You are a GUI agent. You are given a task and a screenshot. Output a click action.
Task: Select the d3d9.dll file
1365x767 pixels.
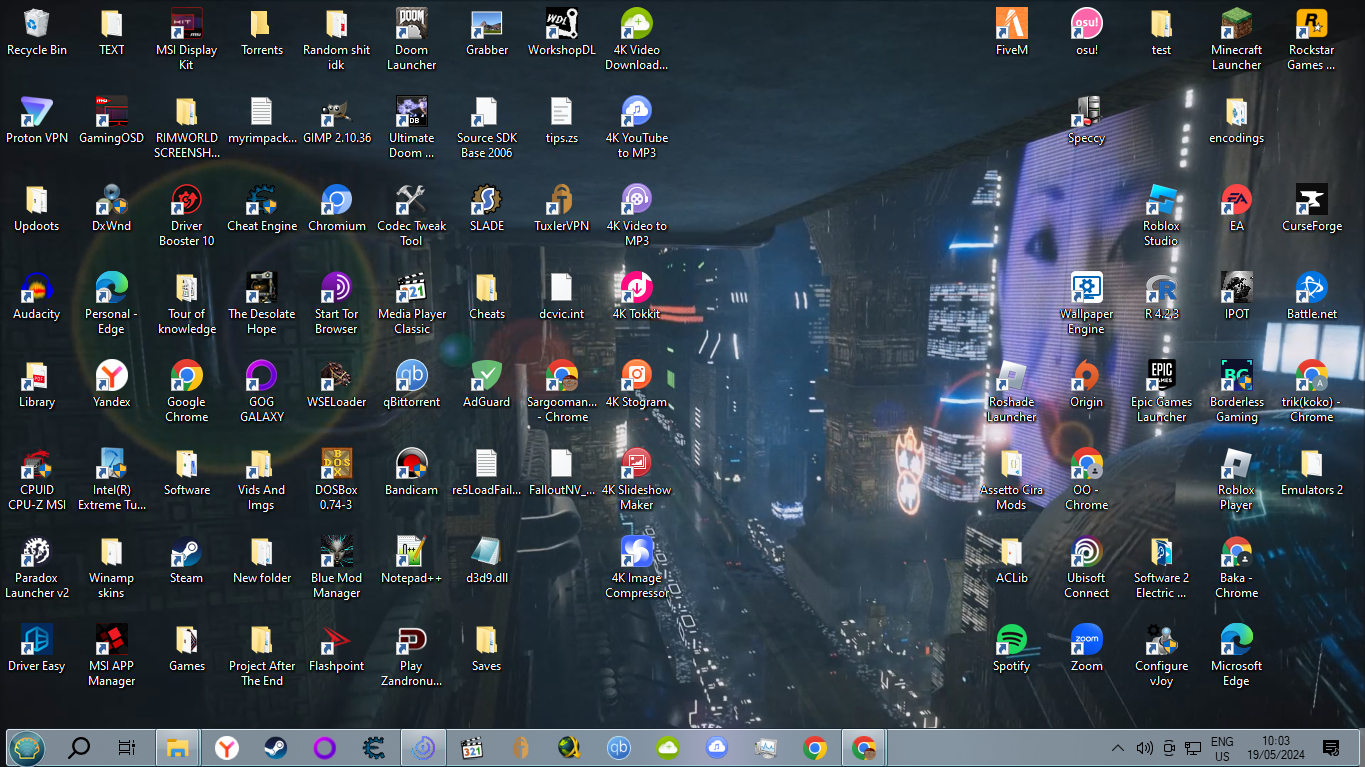(486, 553)
